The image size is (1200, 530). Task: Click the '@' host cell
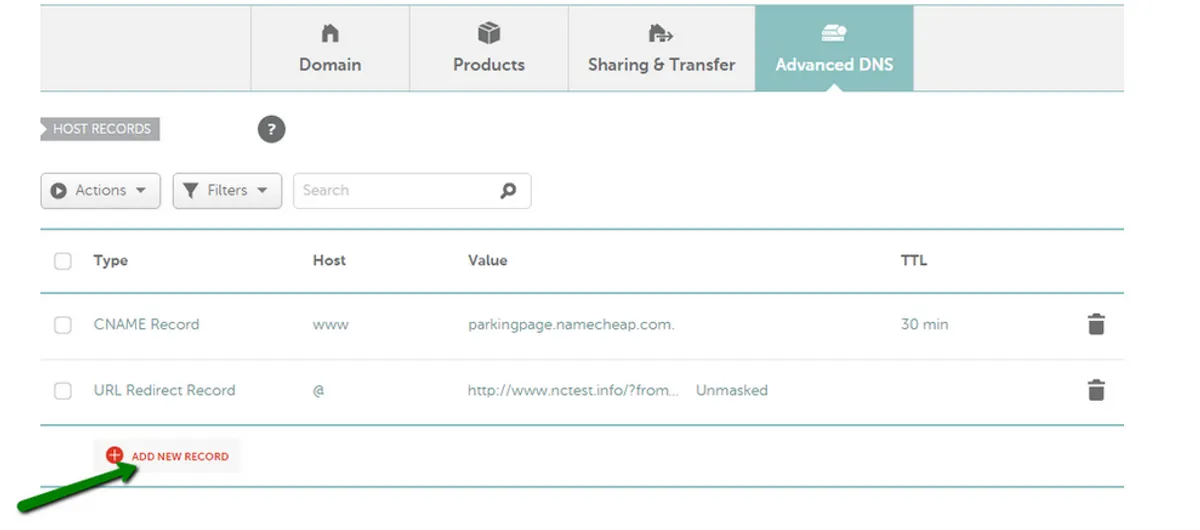pyautogui.click(x=319, y=391)
